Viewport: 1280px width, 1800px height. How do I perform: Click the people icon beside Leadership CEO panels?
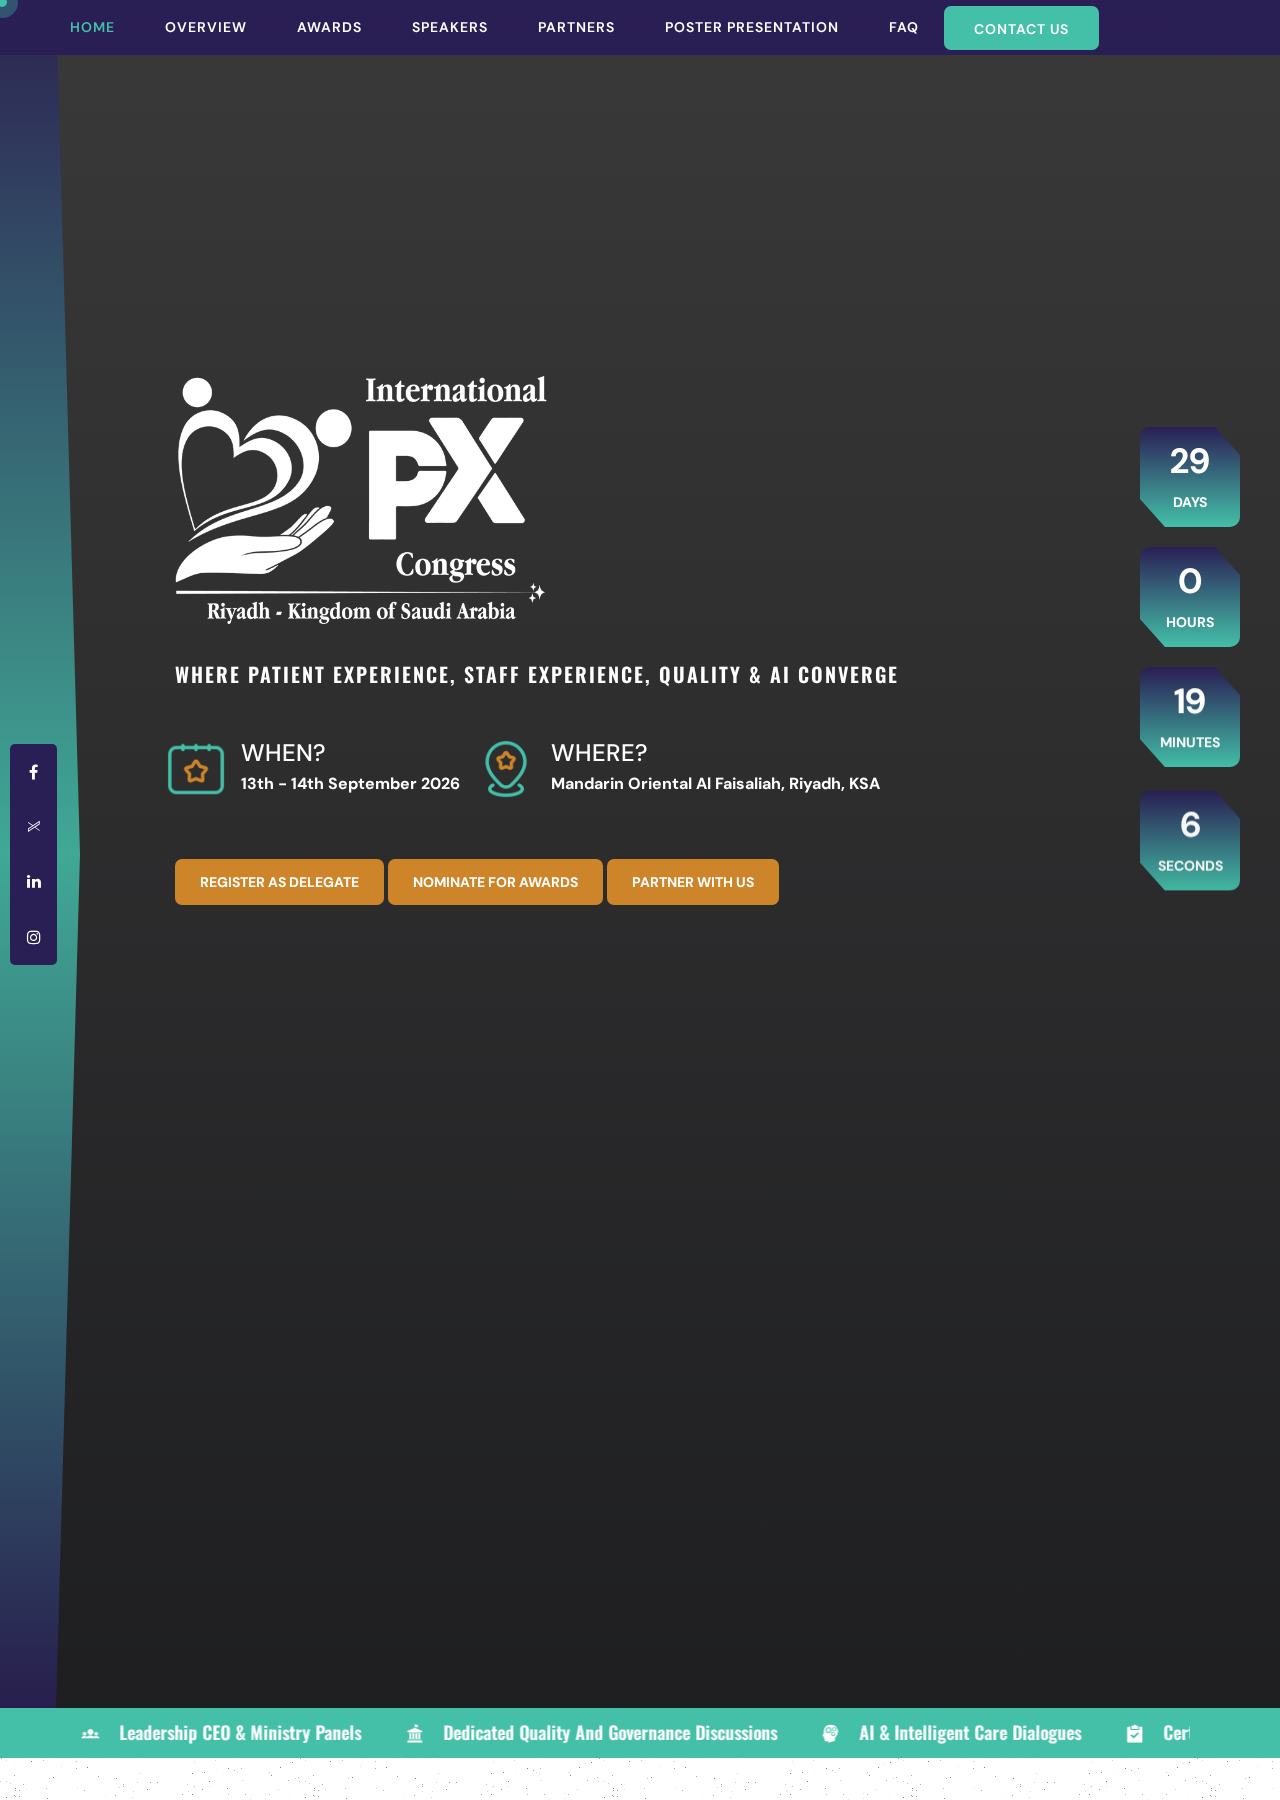point(90,1734)
